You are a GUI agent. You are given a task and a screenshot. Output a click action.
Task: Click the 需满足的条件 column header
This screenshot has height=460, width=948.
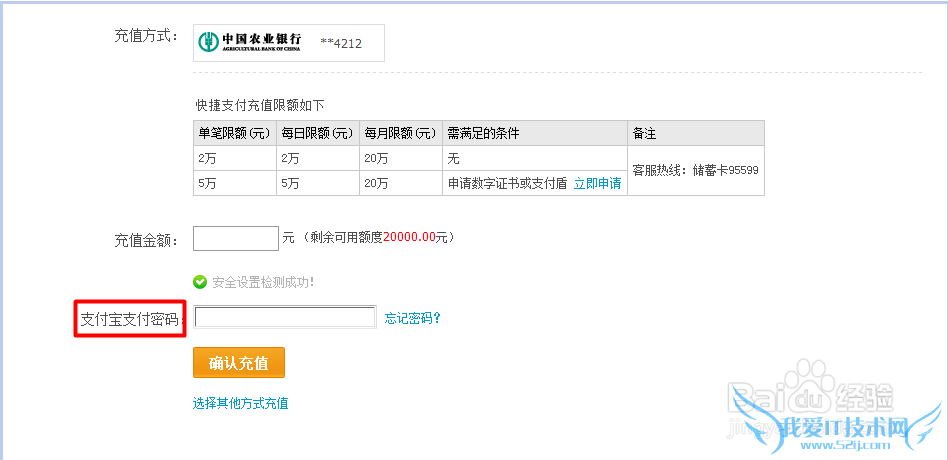(535, 133)
